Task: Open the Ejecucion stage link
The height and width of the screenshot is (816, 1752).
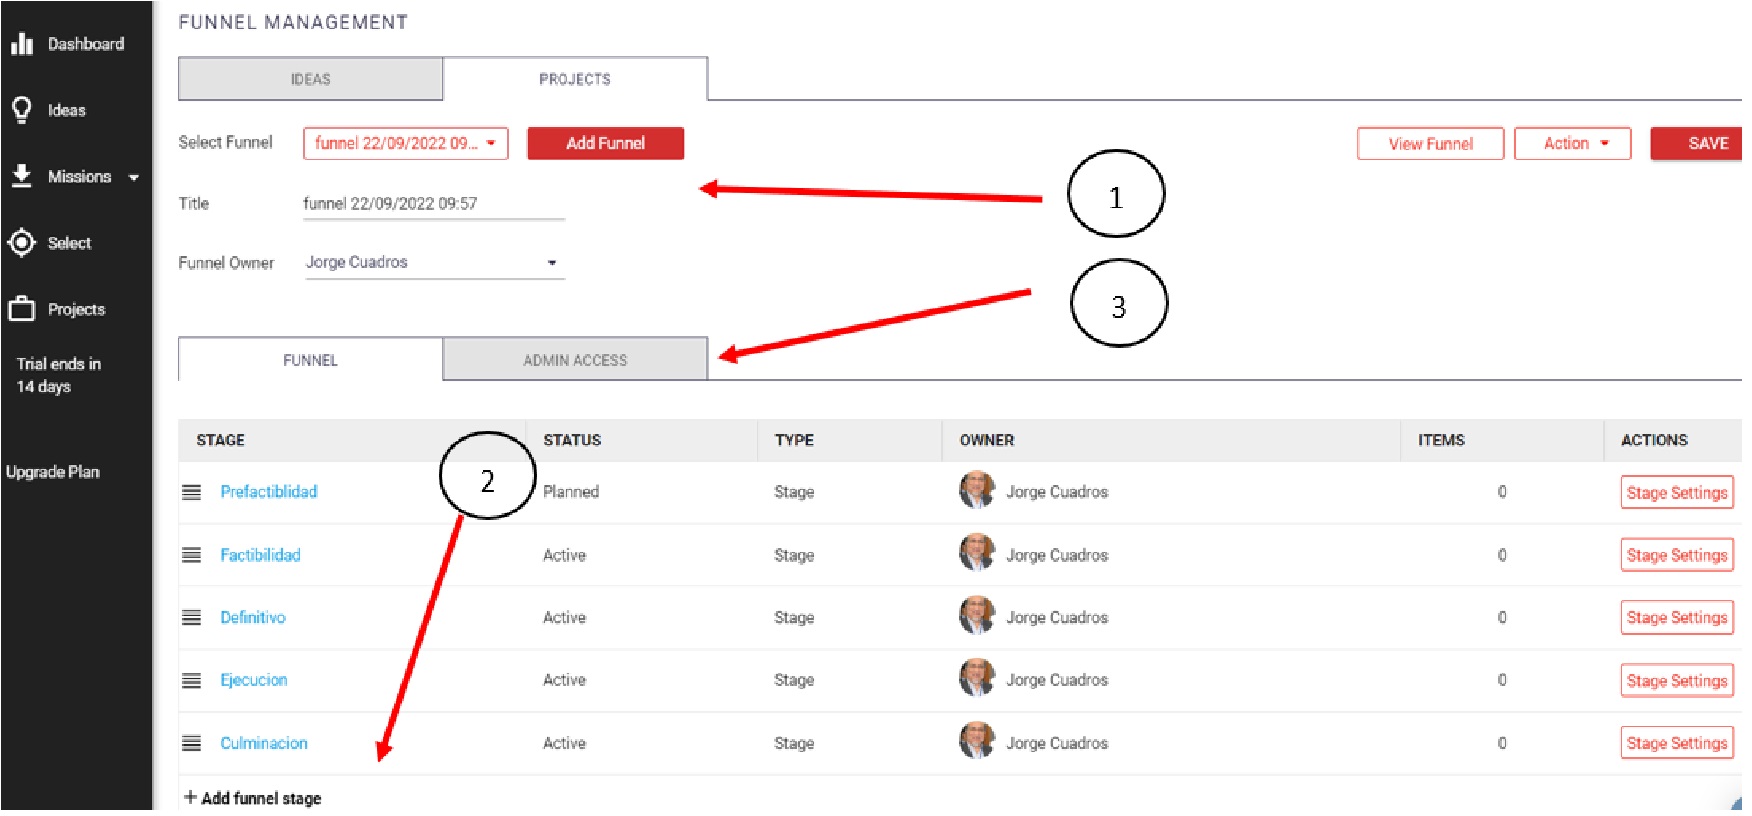Action: pos(254,680)
